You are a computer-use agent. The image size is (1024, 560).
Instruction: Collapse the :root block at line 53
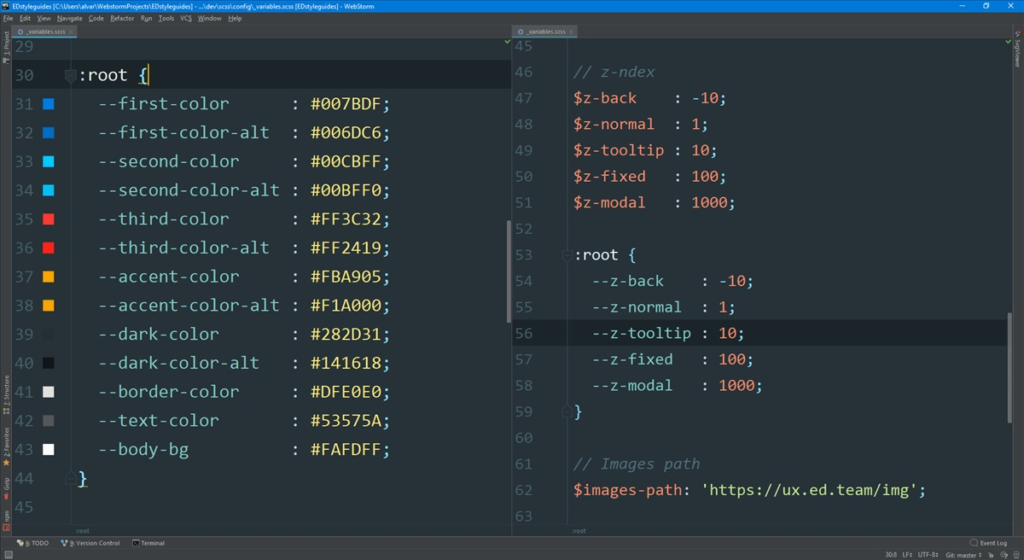(x=566, y=255)
